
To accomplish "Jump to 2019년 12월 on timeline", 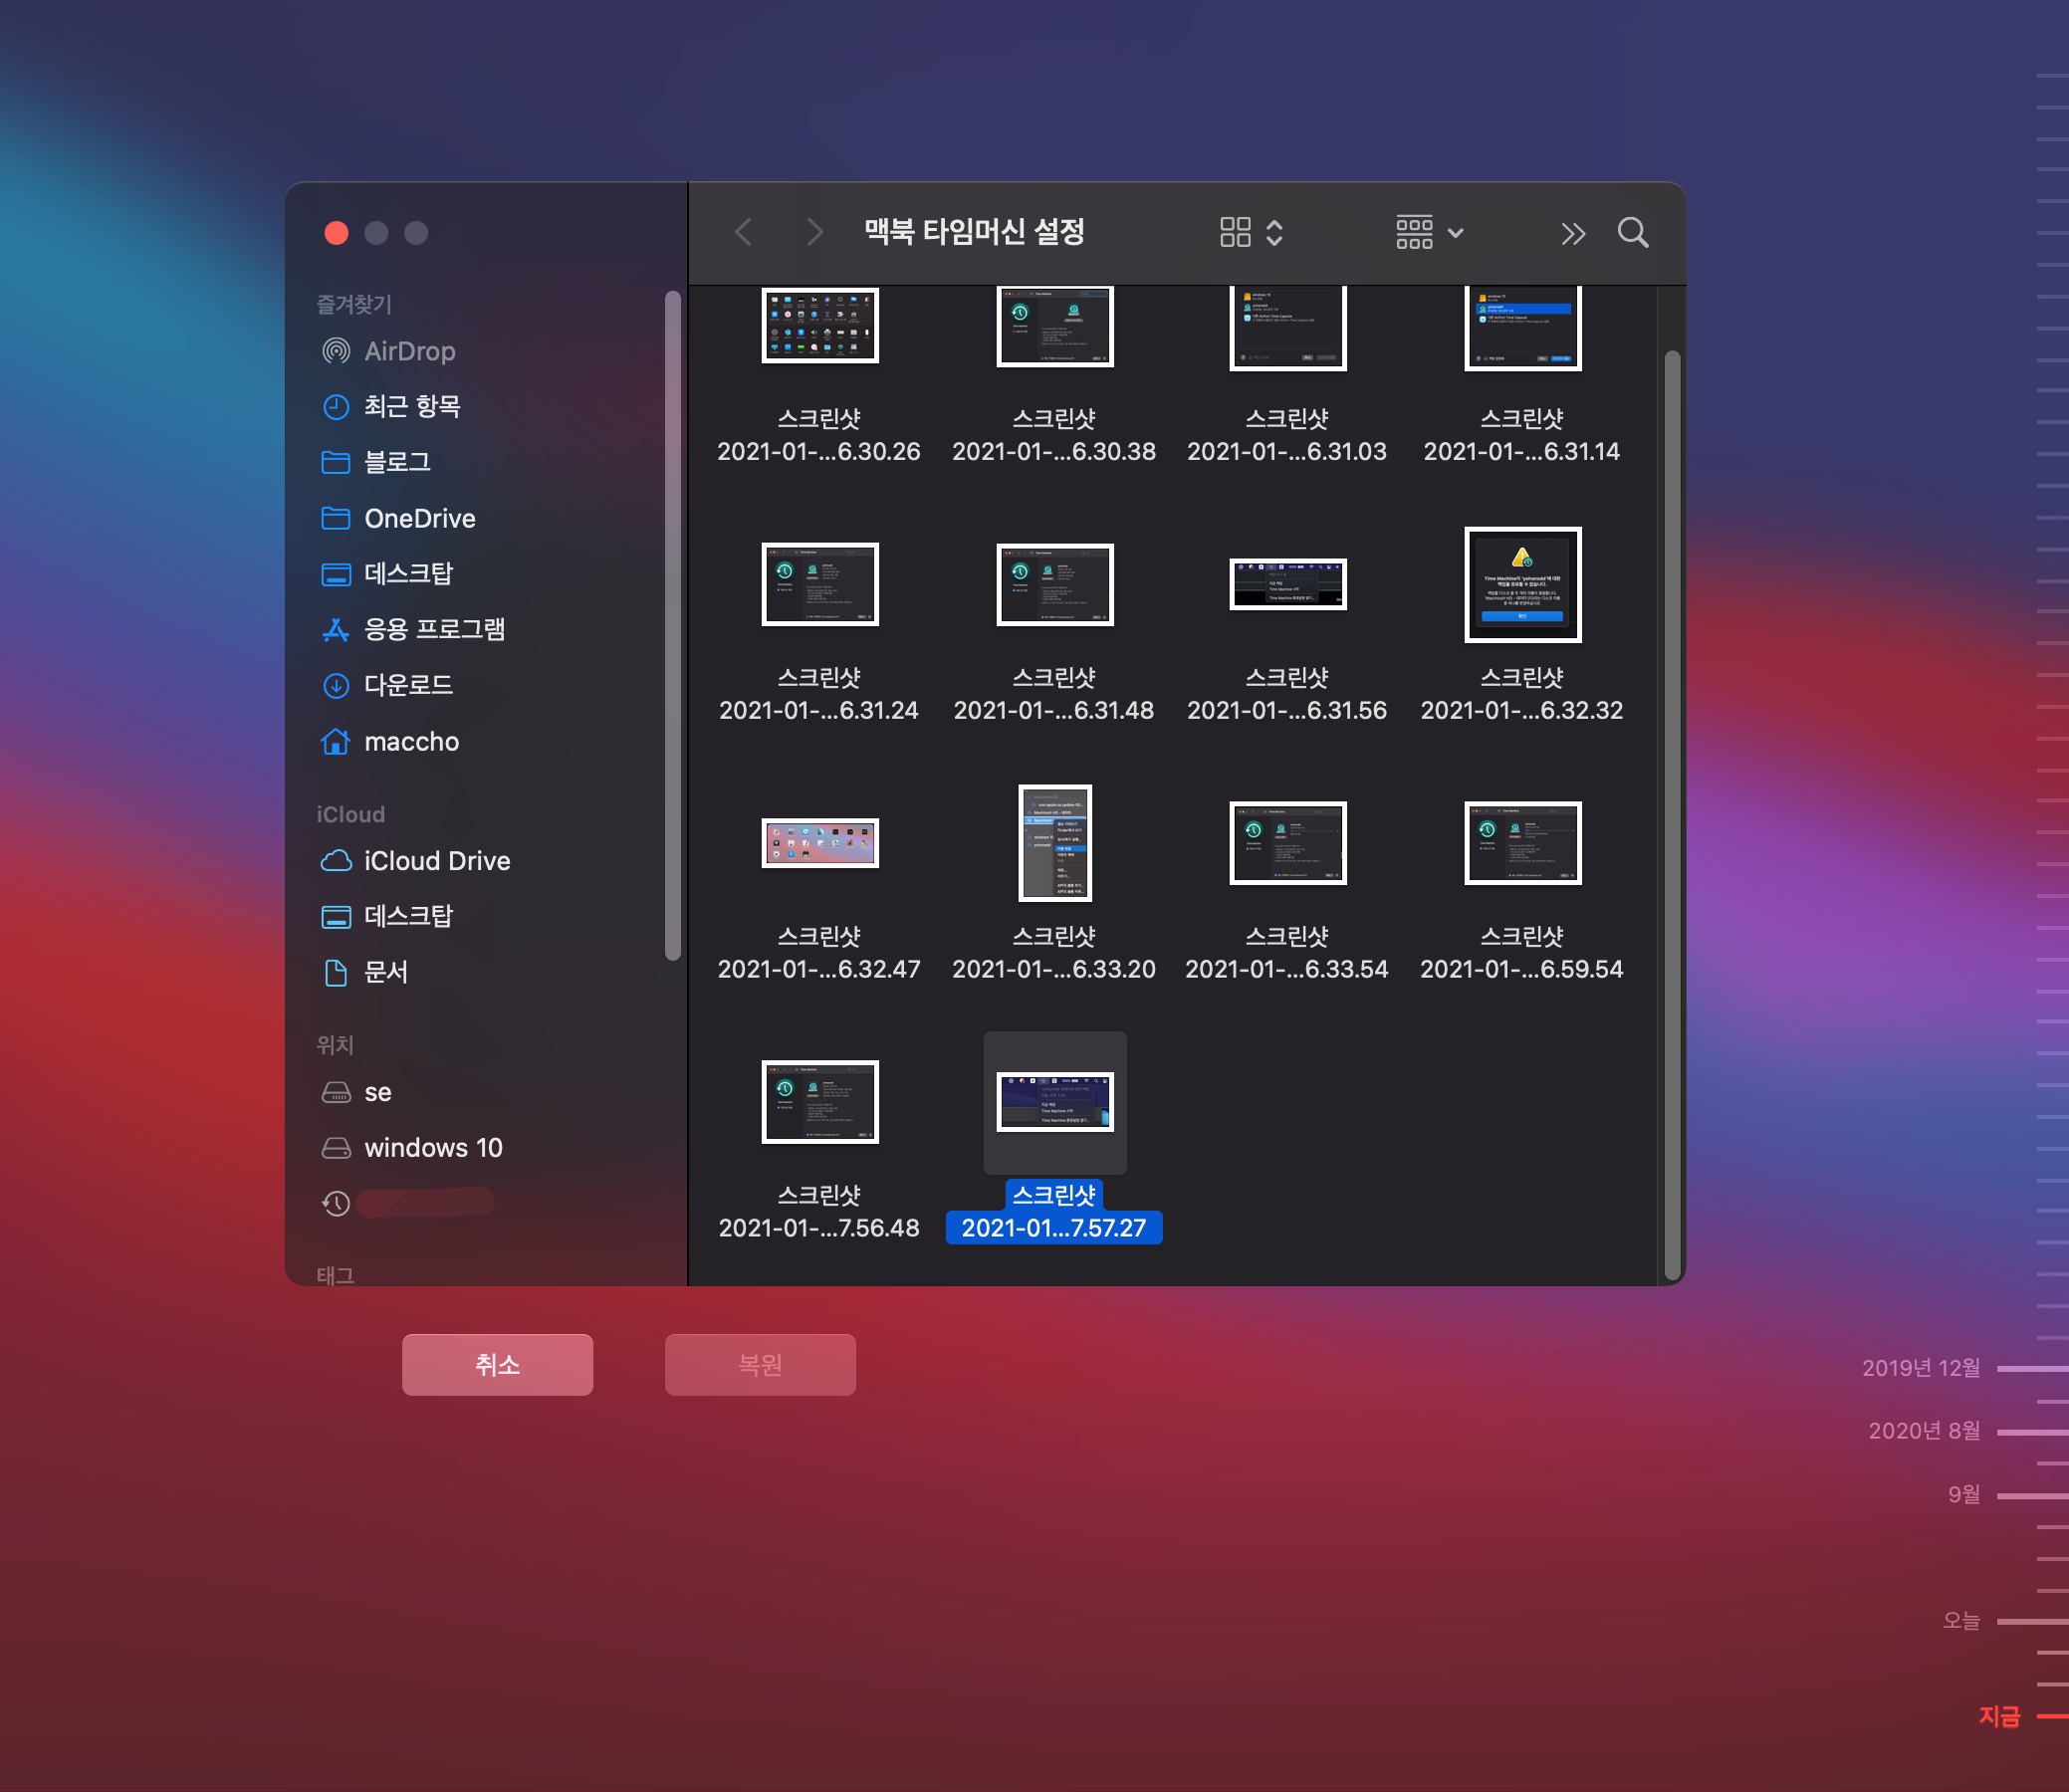I will point(1920,1368).
